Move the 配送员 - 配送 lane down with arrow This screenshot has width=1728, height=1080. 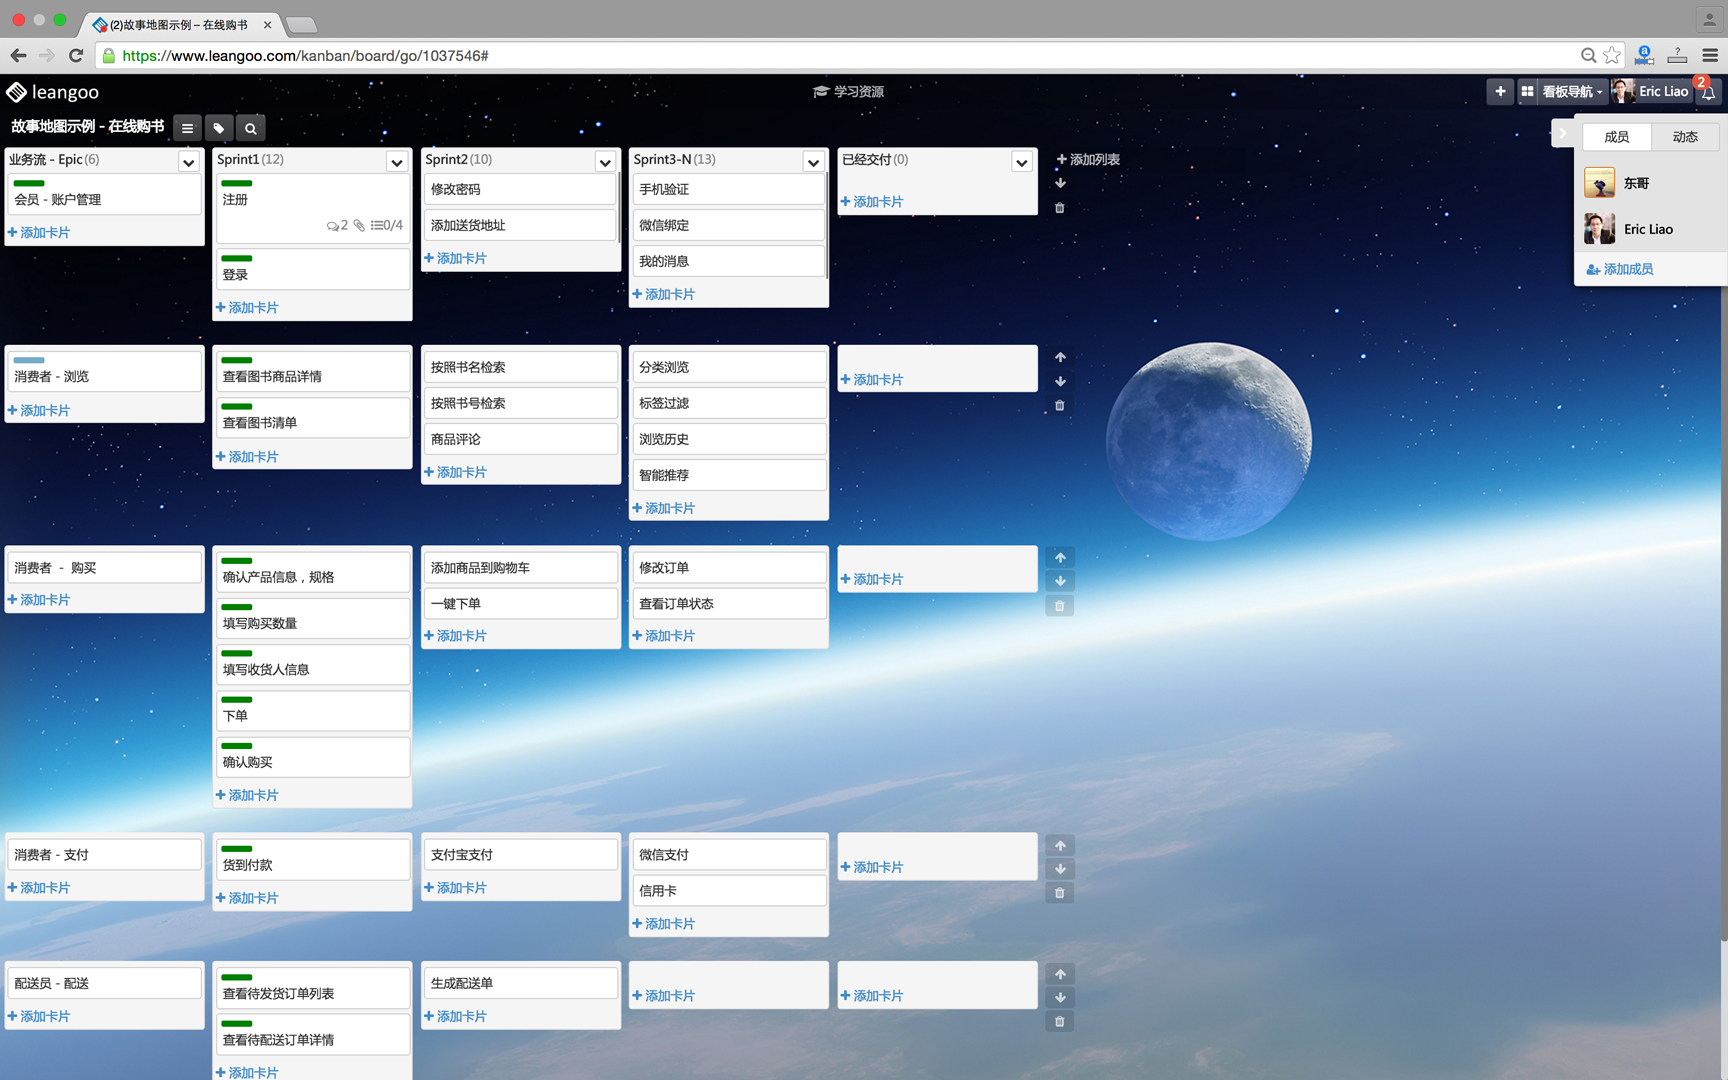coord(1060,998)
